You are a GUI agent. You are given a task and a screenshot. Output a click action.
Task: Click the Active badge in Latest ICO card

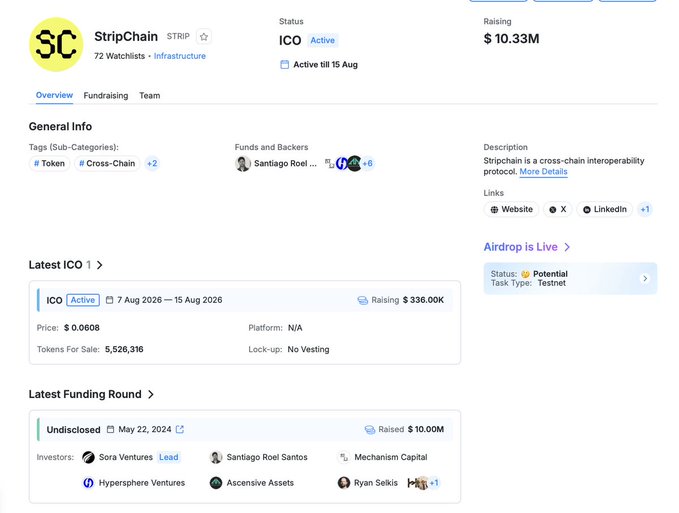point(83,300)
